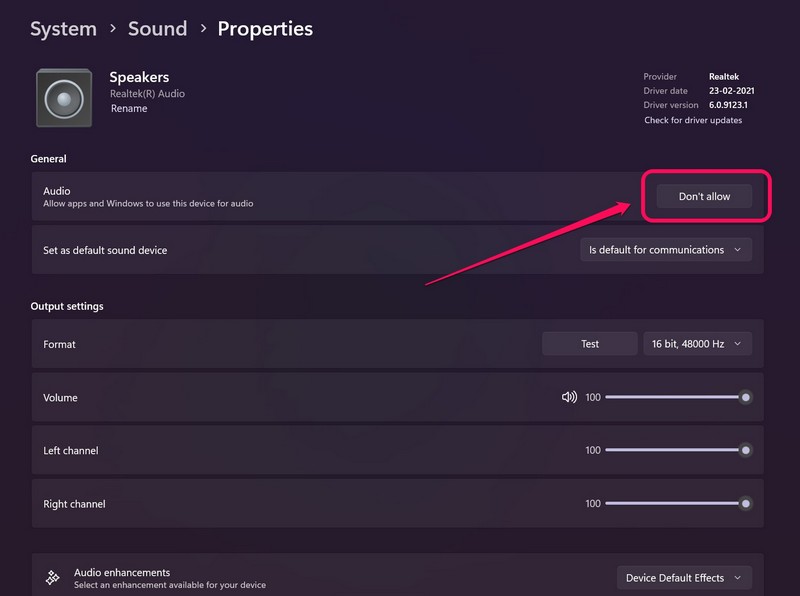Click the Set as default sound device row
The image size is (800, 596).
300,250
